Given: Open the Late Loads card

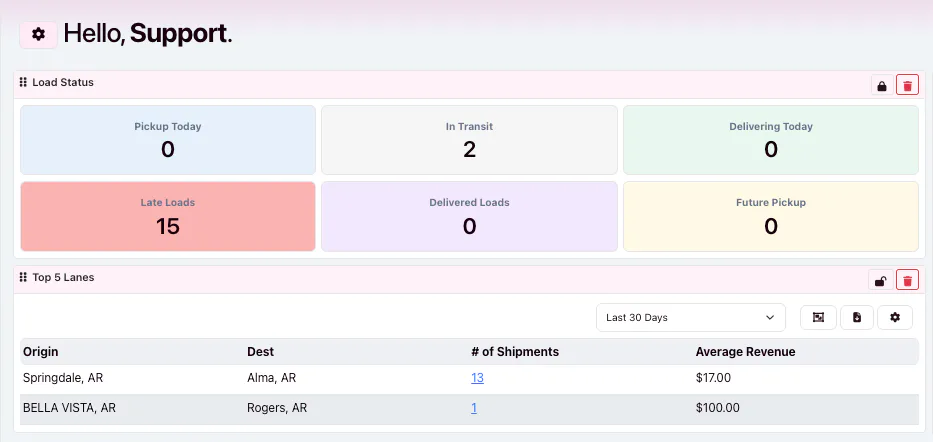Looking at the screenshot, I should click(168, 217).
